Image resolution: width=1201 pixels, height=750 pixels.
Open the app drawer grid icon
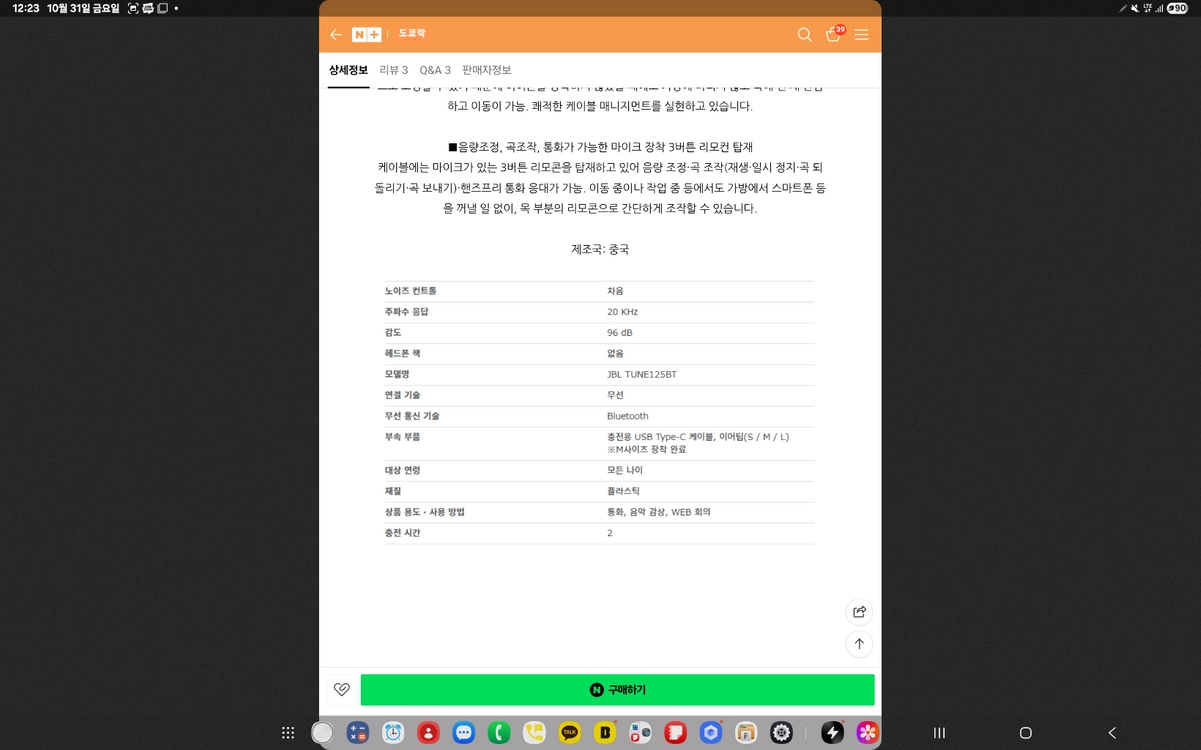288,733
